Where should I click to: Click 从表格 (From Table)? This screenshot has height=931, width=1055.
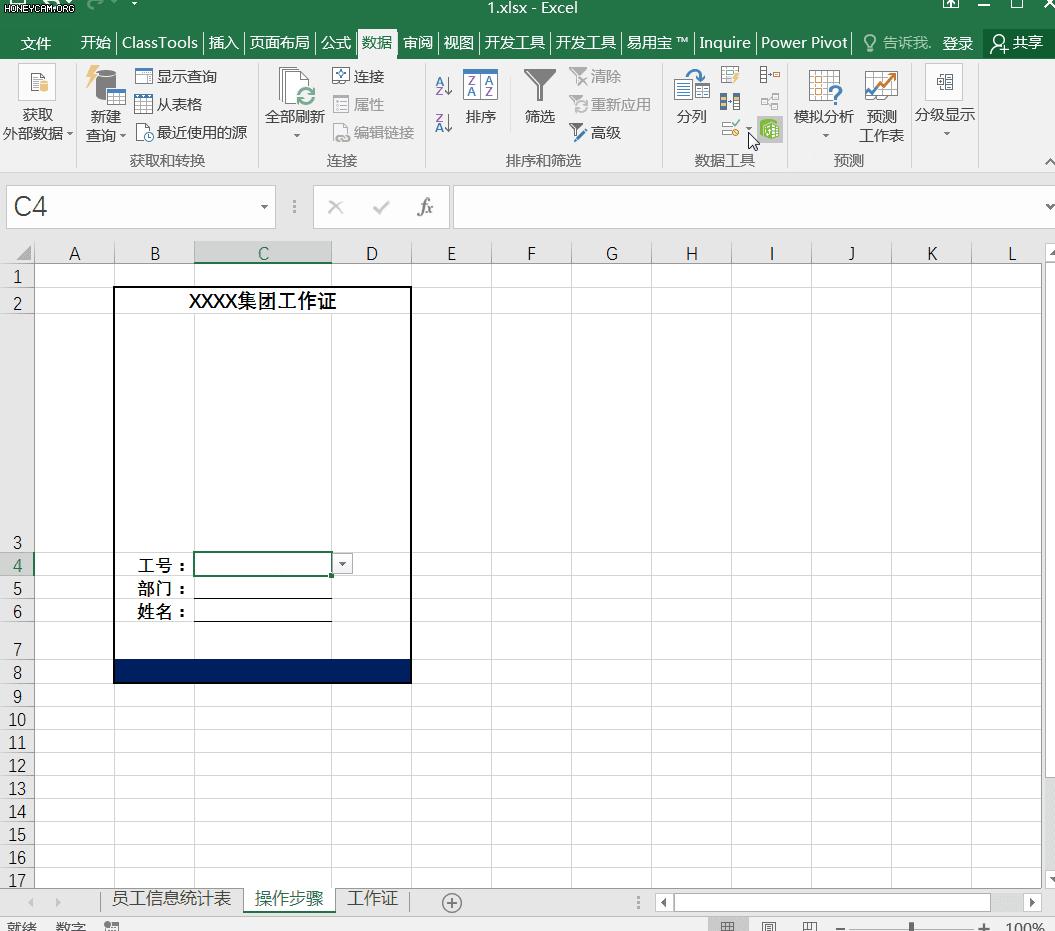coord(168,104)
